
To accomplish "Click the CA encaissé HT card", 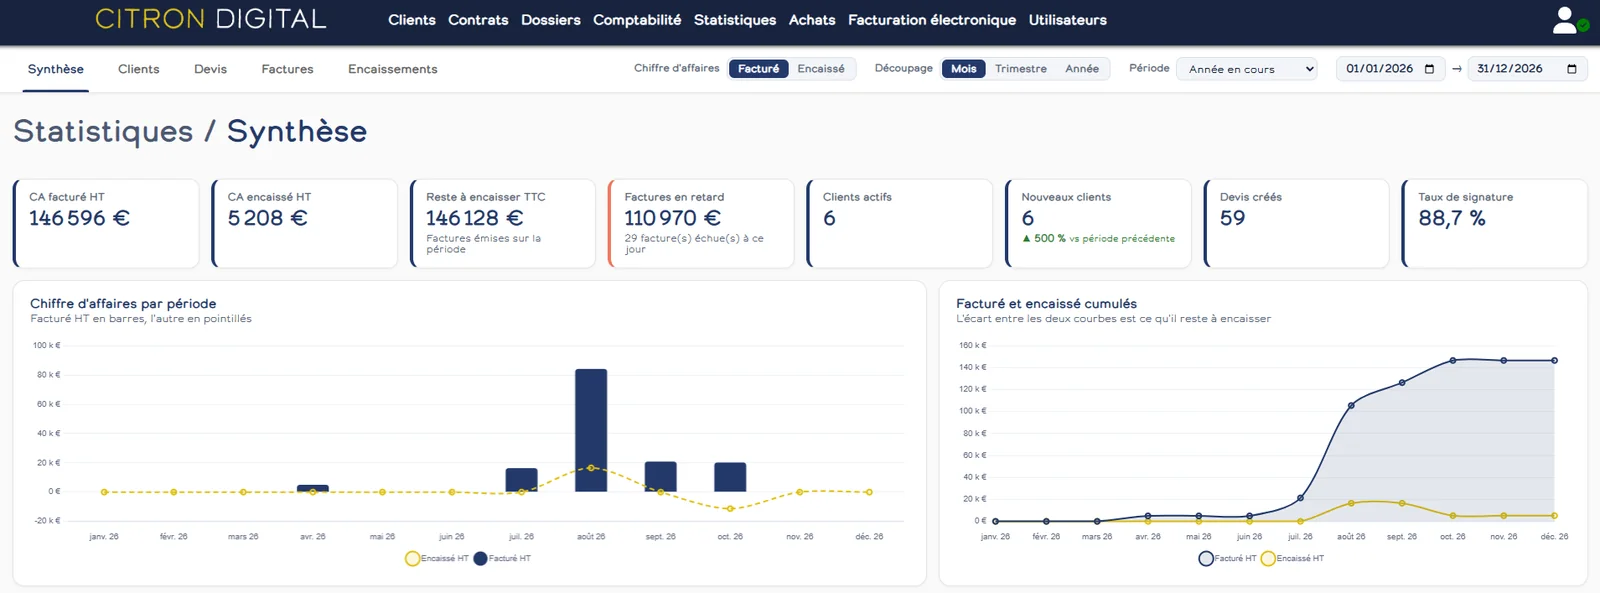I will pyautogui.click(x=304, y=224).
